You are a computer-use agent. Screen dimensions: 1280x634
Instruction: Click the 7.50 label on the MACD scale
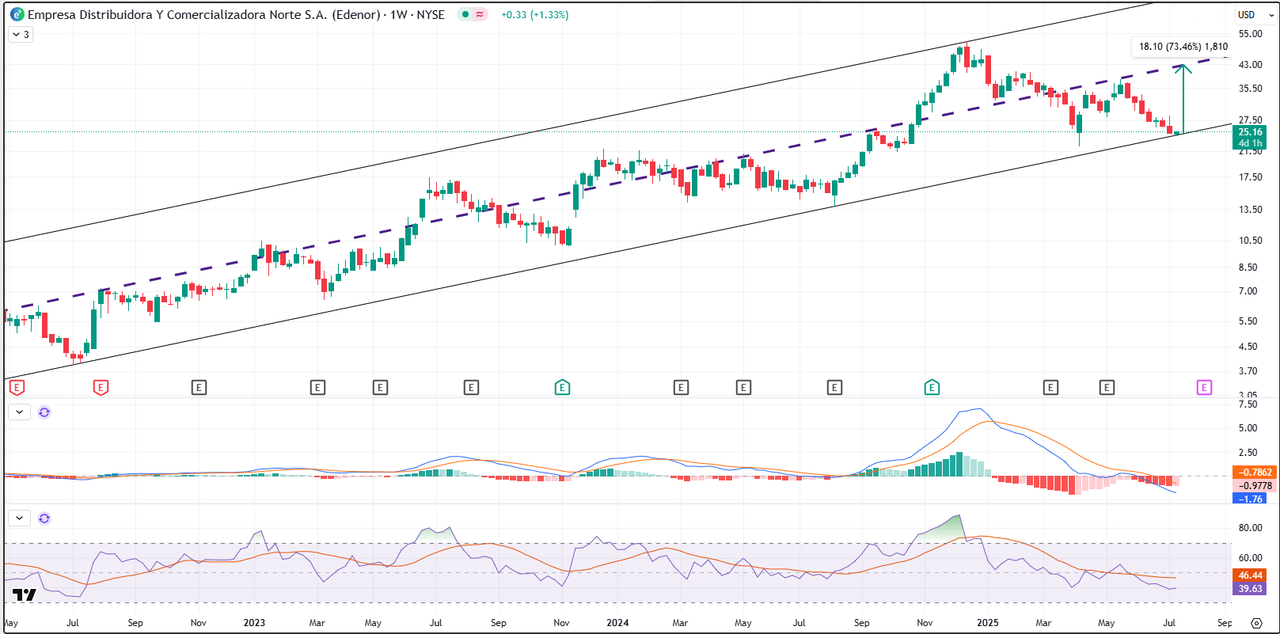click(1247, 404)
